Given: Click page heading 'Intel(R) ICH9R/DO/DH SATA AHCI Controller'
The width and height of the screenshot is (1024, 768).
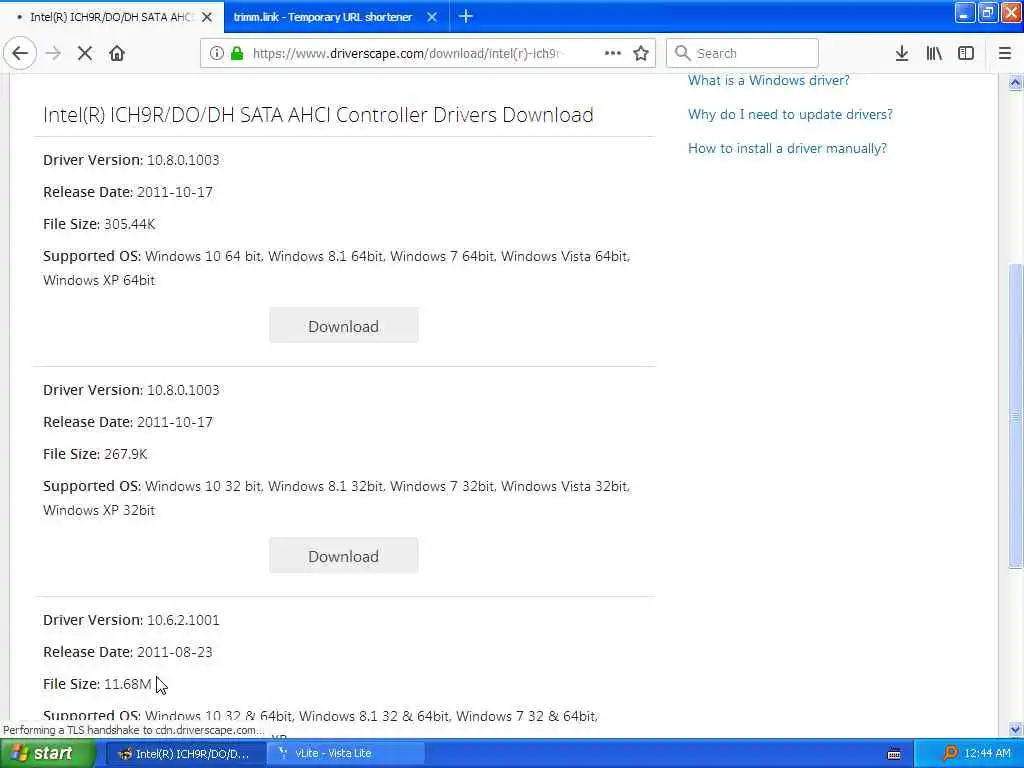Looking at the screenshot, I should click(318, 115).
